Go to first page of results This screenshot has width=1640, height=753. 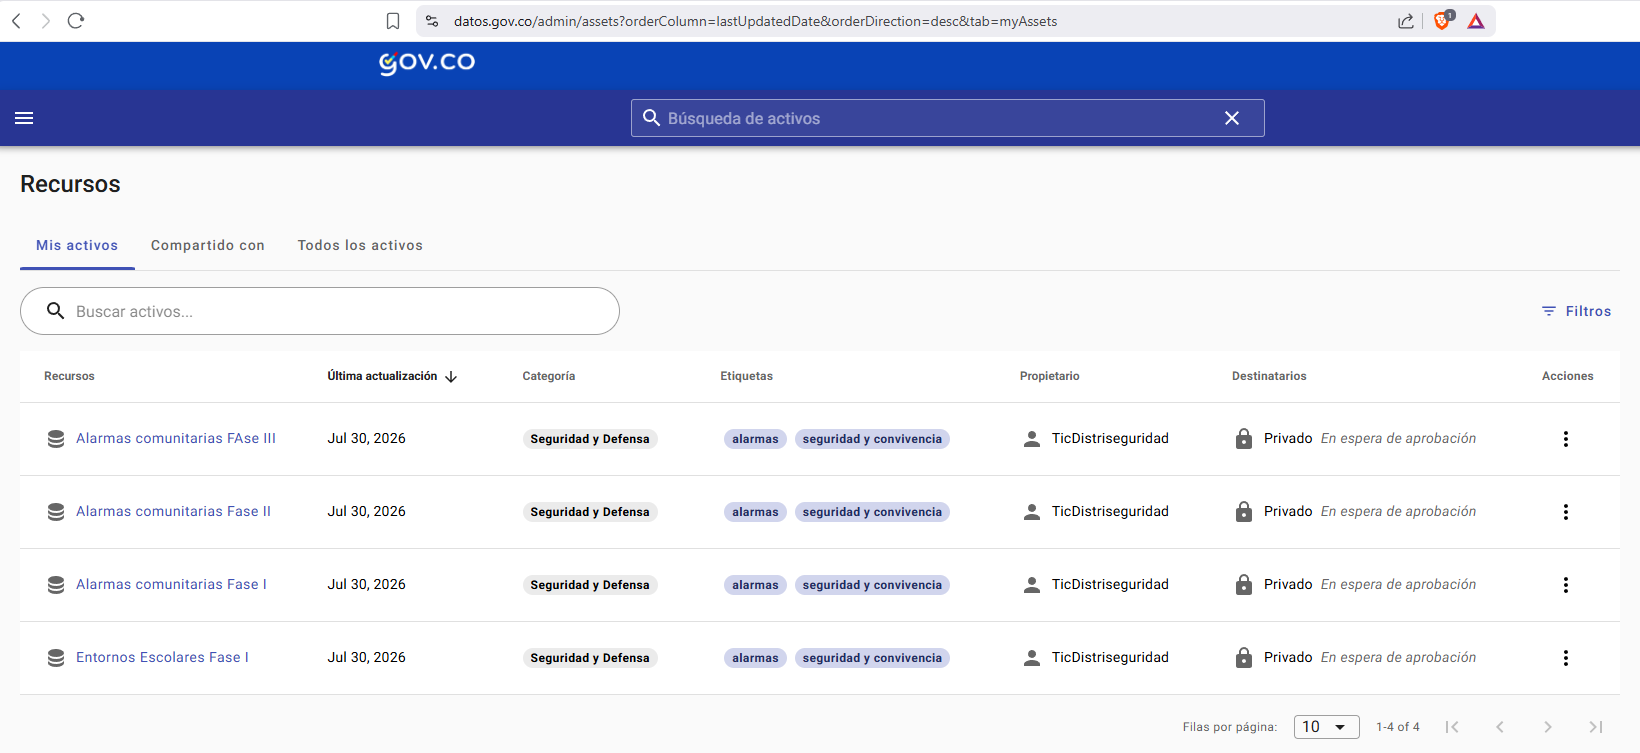point(1452,727)
